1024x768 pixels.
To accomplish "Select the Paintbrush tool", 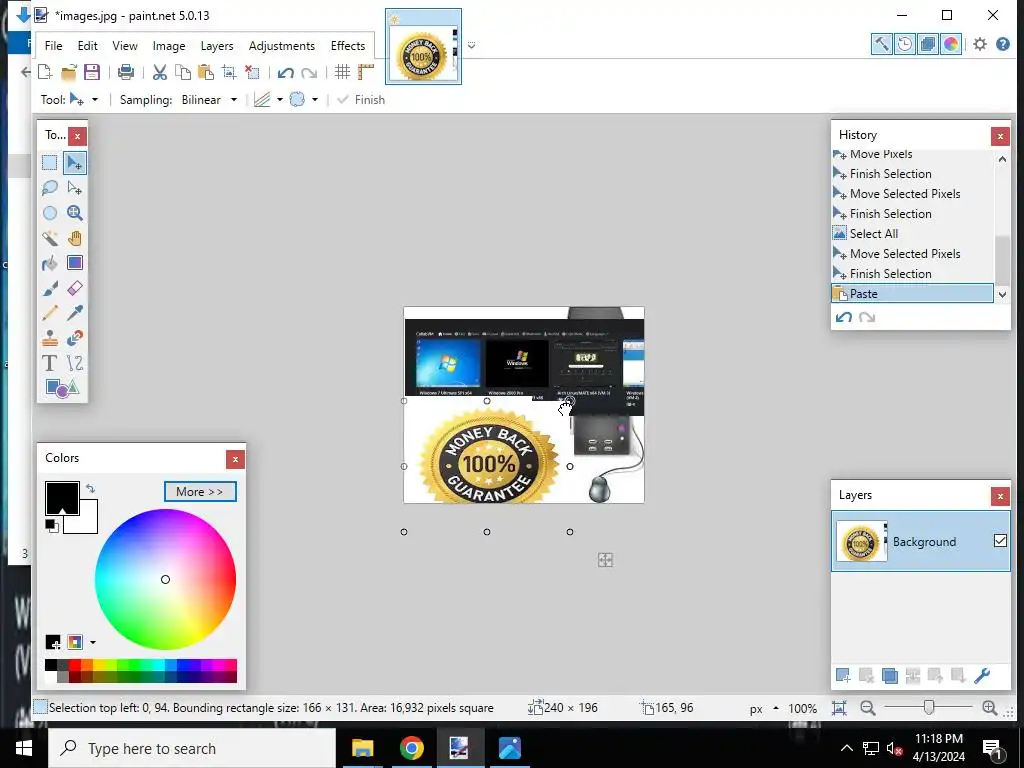I will point(50,288).
